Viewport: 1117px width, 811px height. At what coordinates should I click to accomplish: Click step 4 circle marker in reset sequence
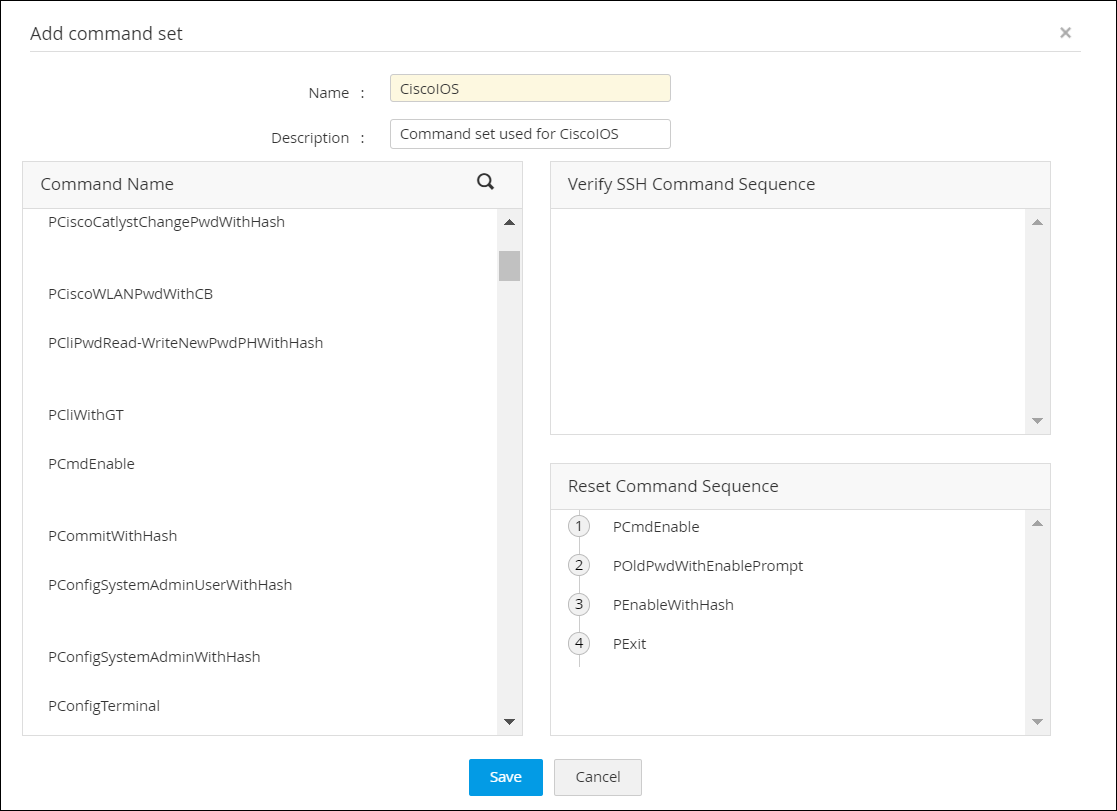tap(579, 643)
